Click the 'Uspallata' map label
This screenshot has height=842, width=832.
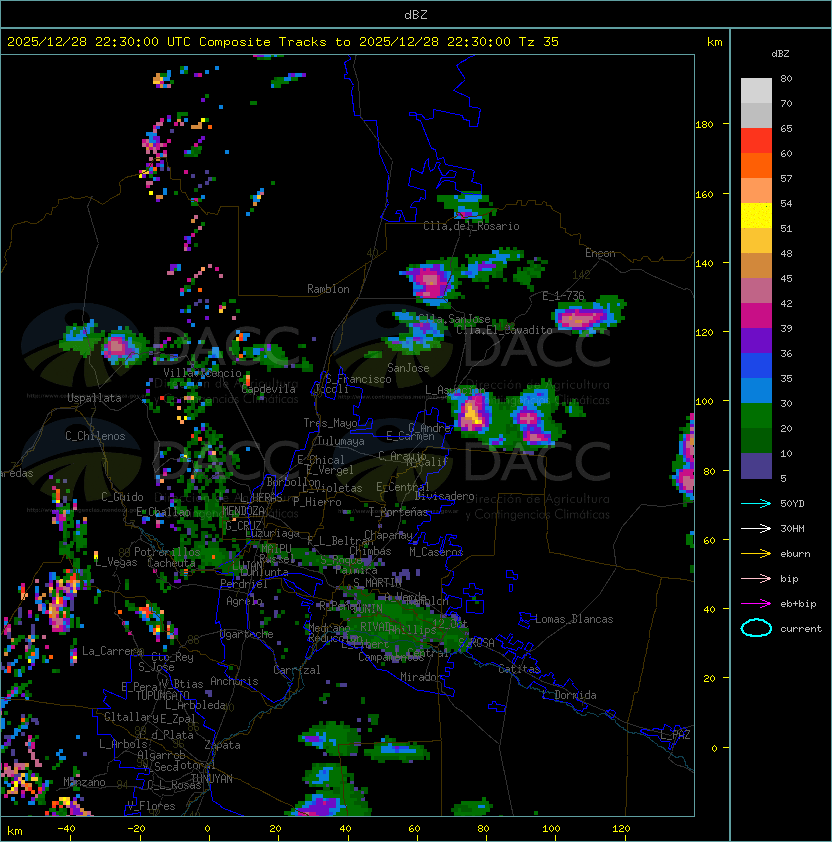(94, 398)
